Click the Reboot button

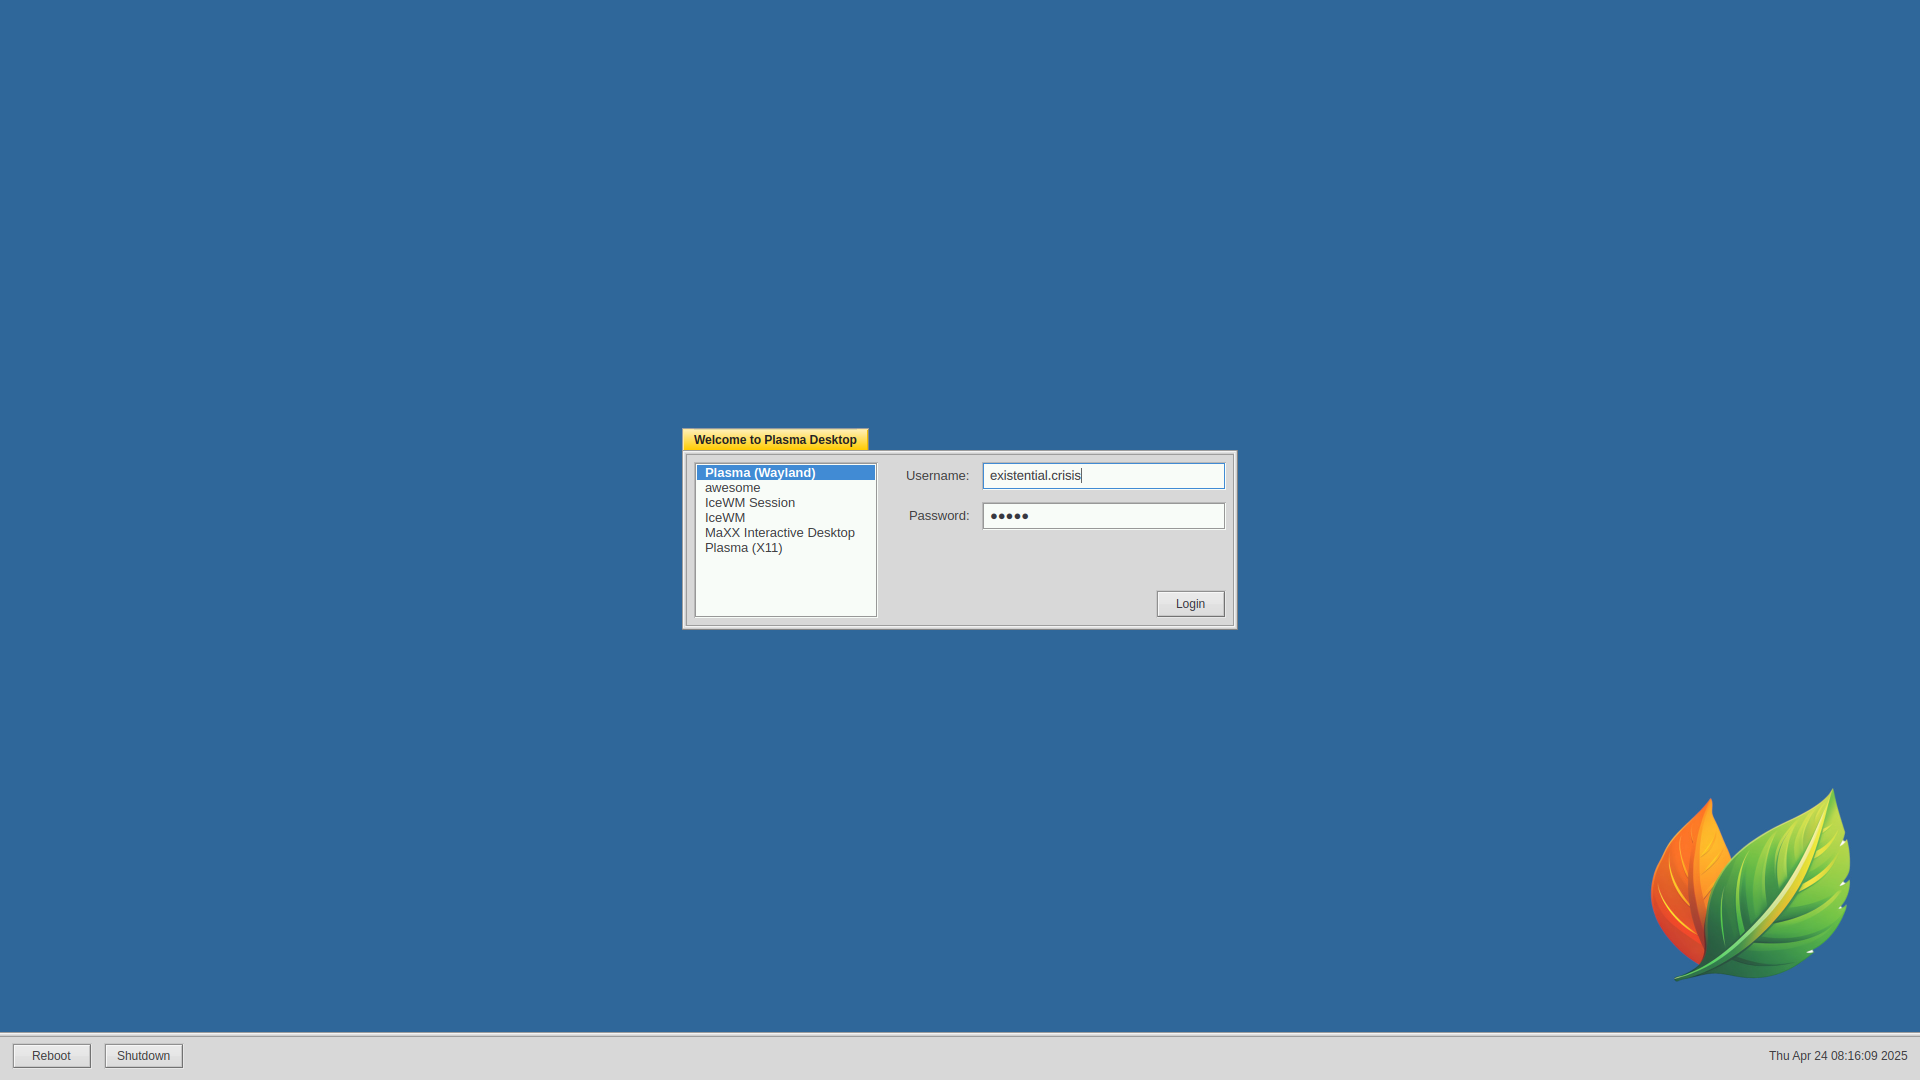point(51,1056)
